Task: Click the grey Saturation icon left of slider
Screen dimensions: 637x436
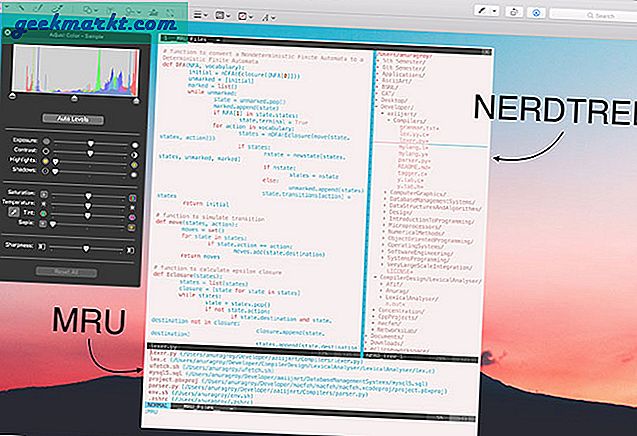Action: coord(43,194)
